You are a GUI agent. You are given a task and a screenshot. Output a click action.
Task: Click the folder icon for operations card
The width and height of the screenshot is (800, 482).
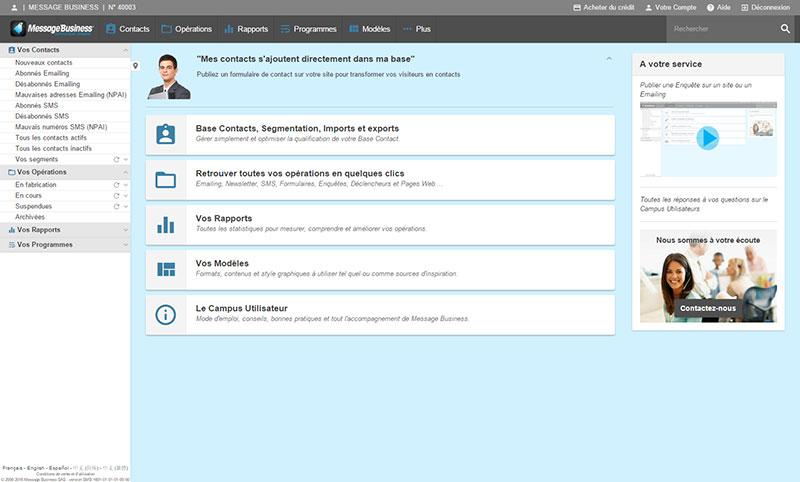point(166,180)
